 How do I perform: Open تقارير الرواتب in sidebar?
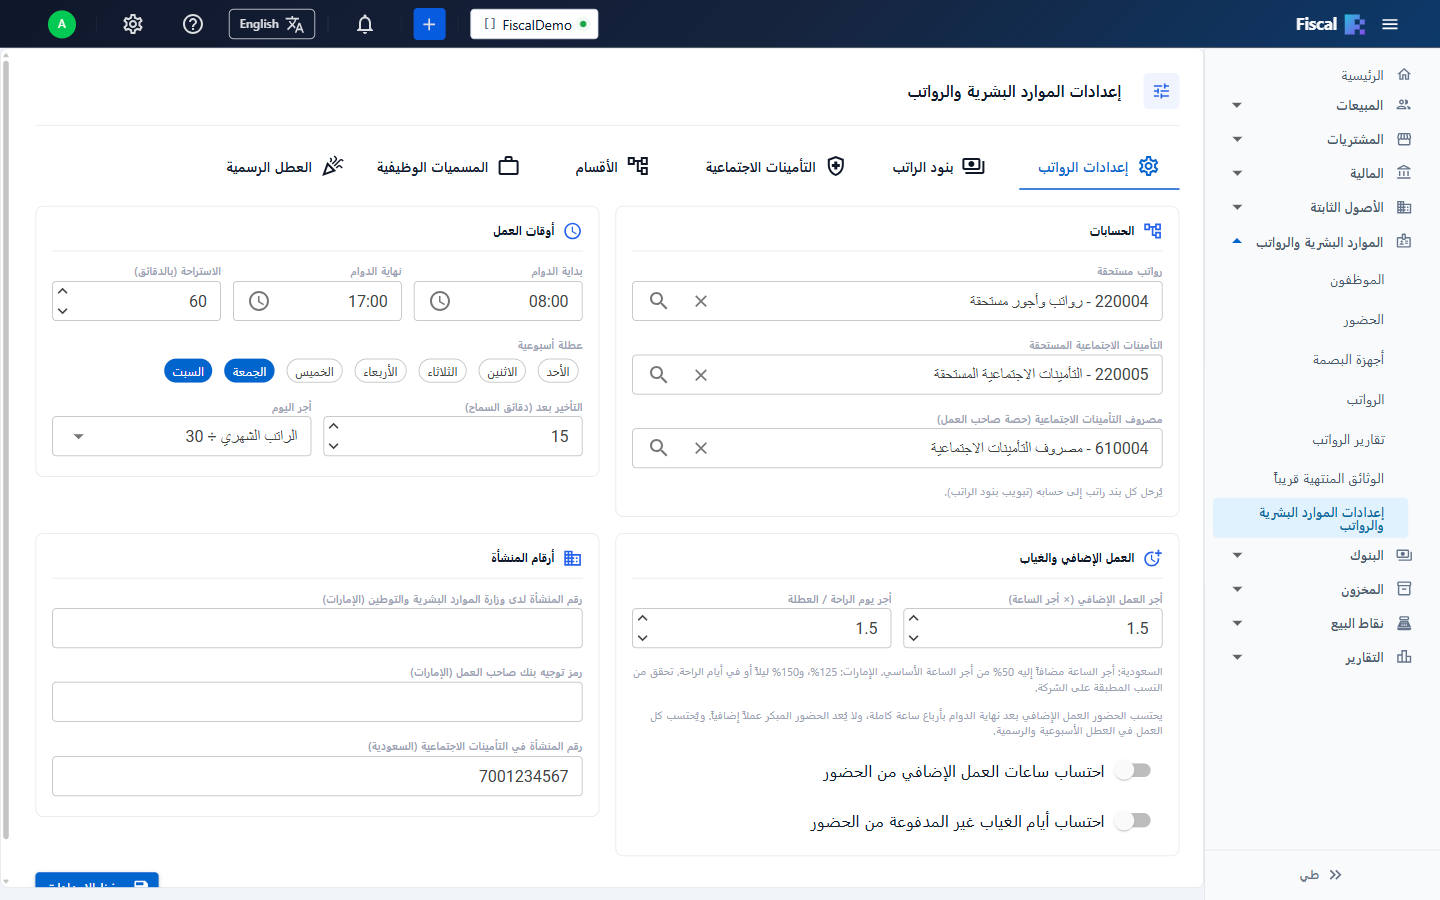pyautogui.click(x=1349, y=440)
